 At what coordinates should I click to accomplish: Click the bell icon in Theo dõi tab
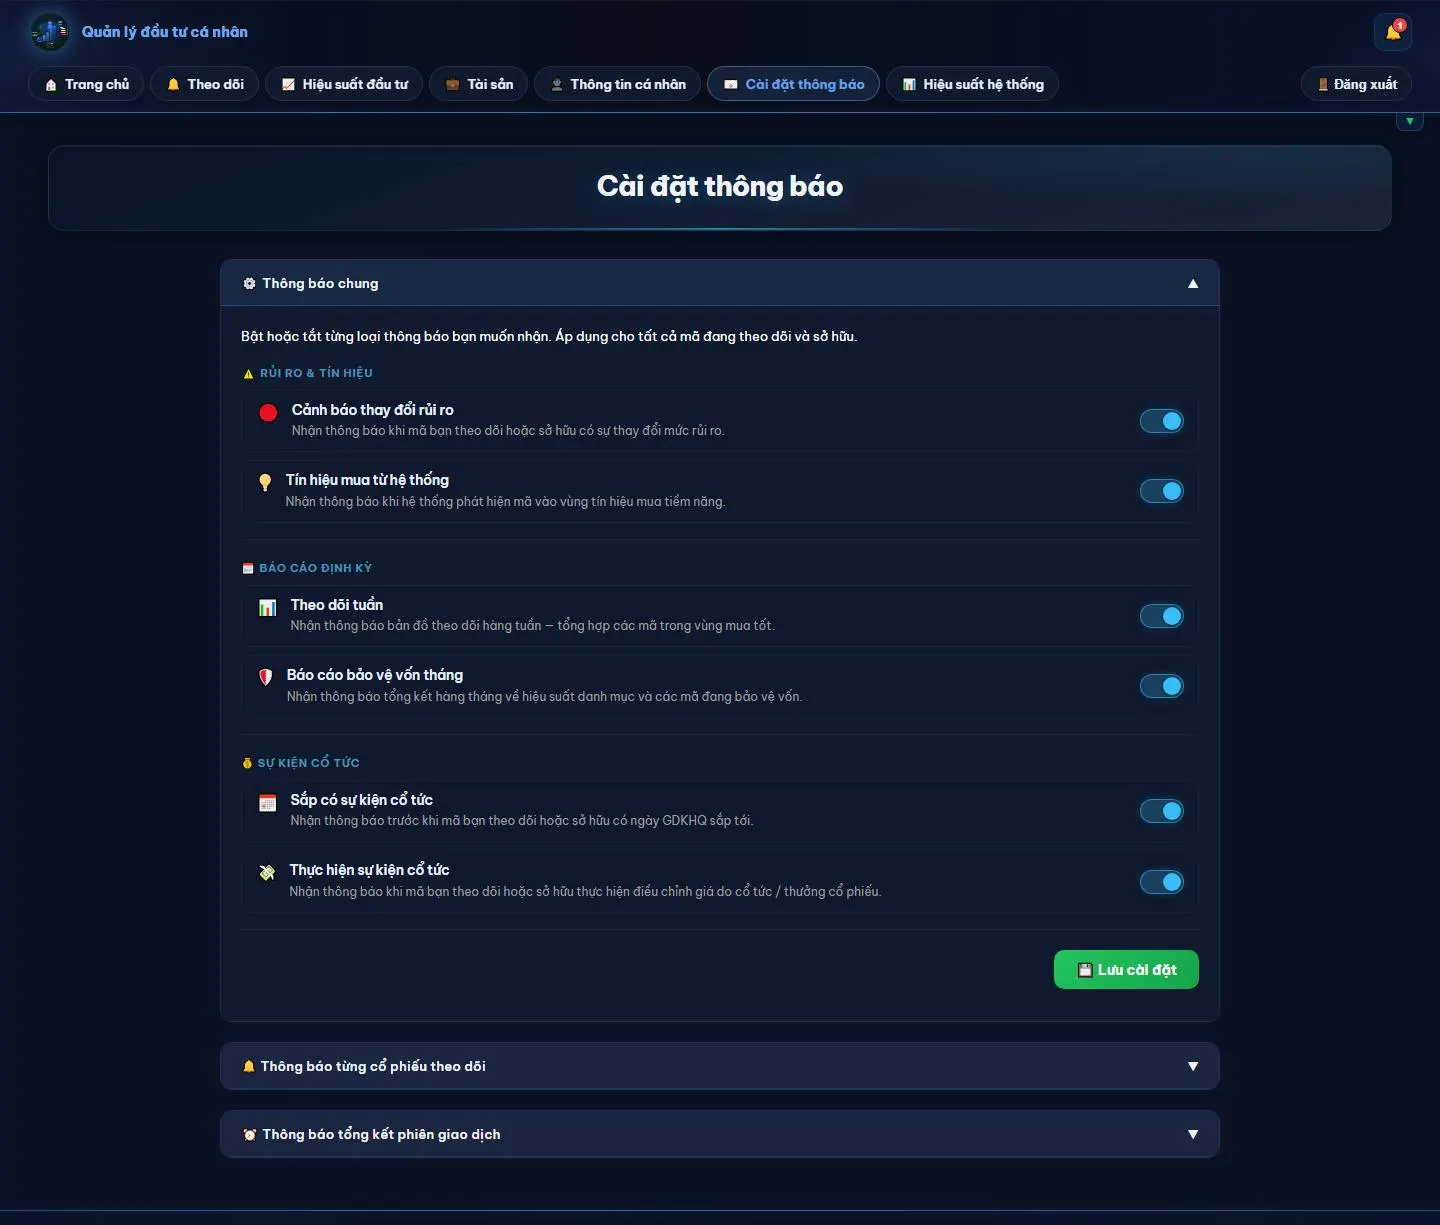(173, 85)
